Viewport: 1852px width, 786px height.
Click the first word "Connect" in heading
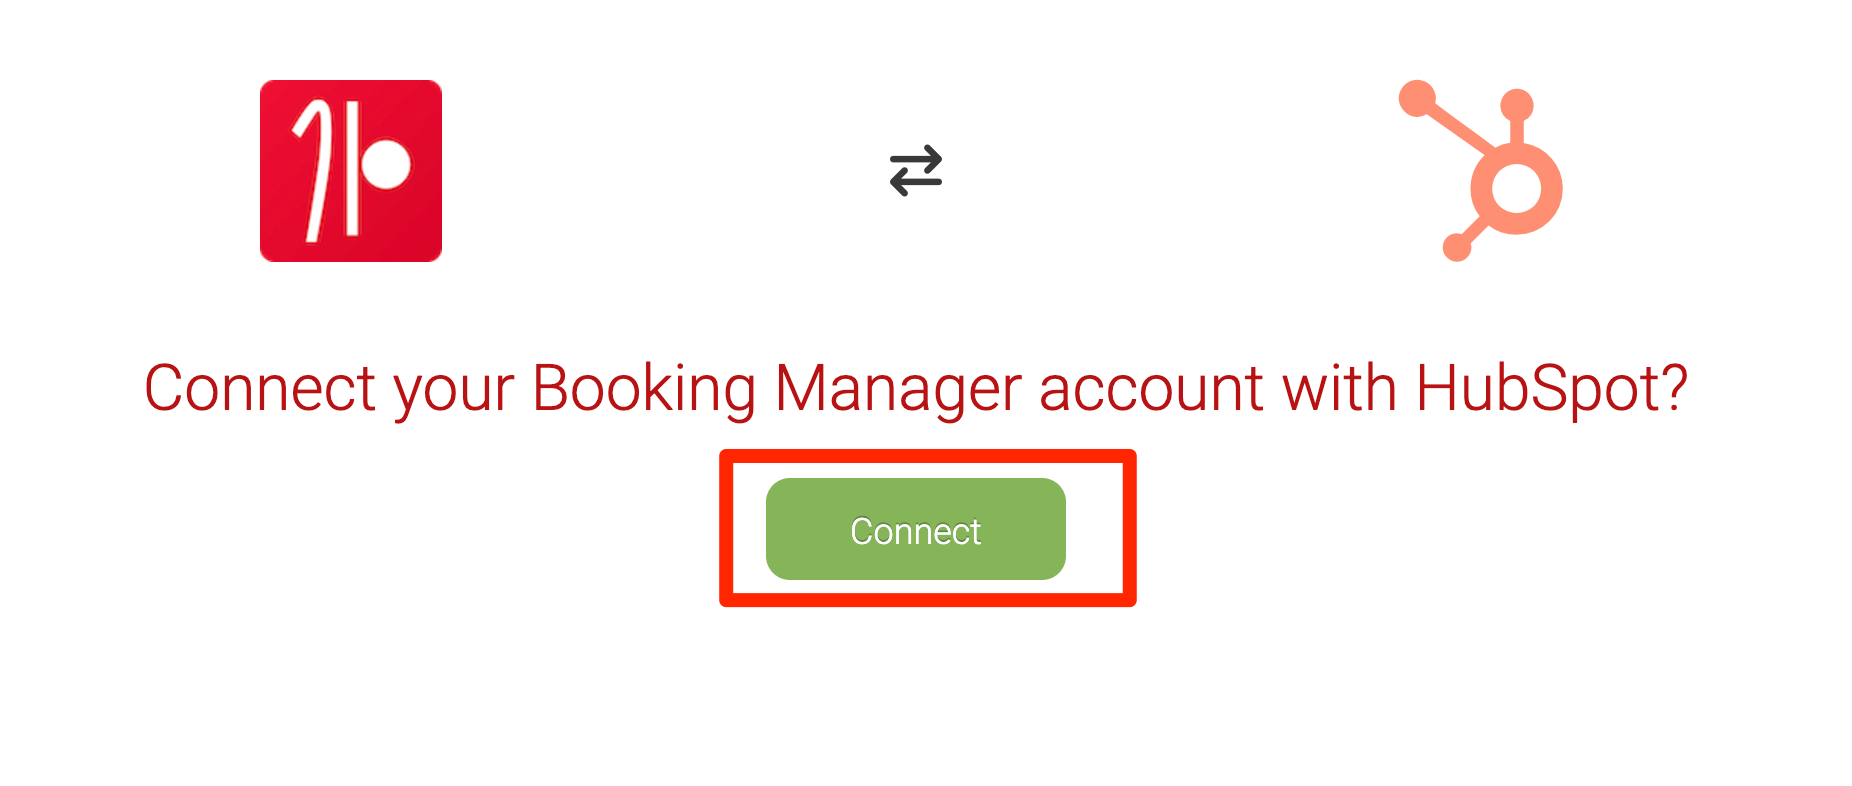[x=260, y=388]
